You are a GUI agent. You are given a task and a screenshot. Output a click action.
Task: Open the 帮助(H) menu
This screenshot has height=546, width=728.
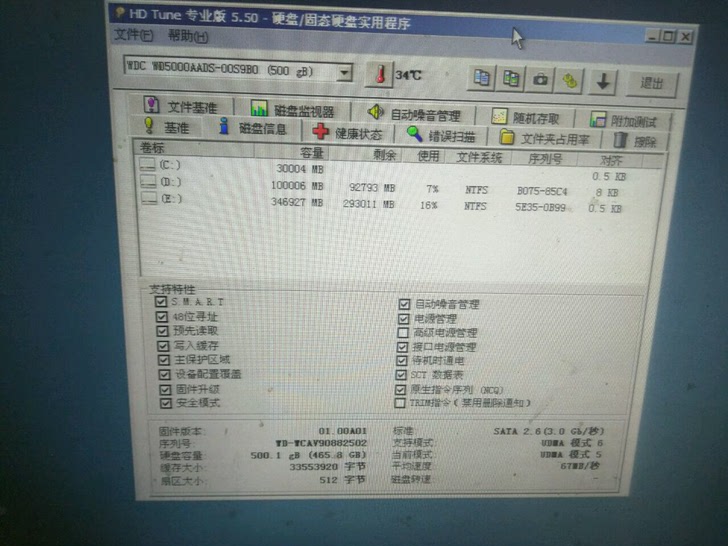pyautogui.click(x=188, y=36)
